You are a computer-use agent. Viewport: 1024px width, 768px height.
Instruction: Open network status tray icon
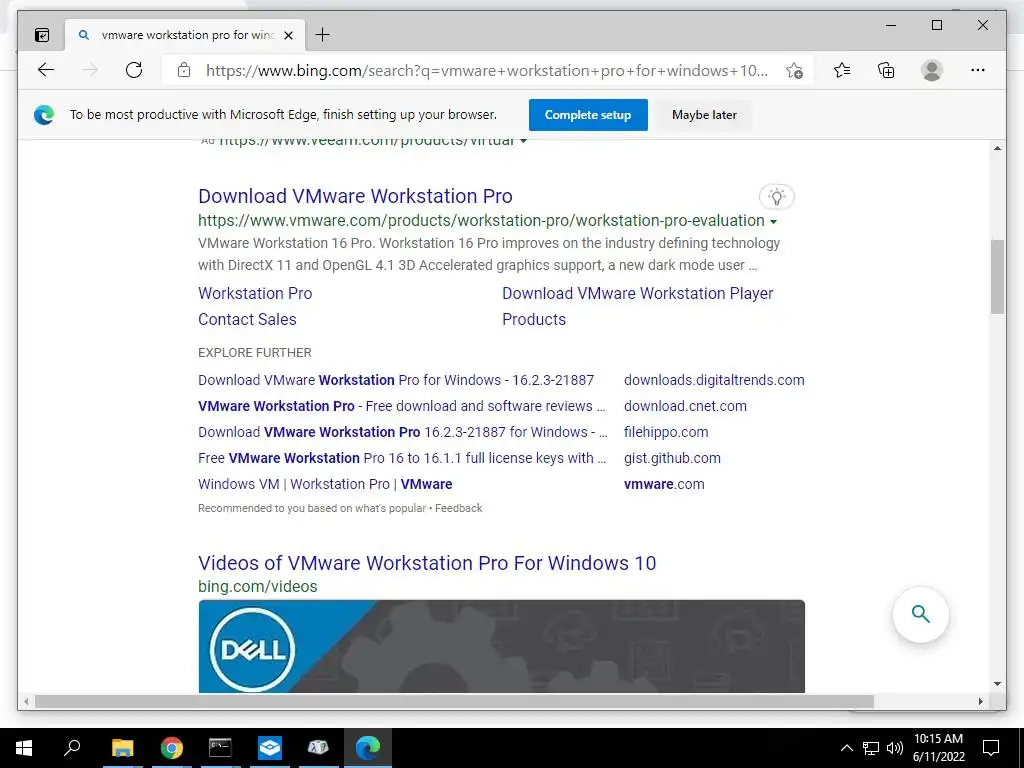[871, 748]
